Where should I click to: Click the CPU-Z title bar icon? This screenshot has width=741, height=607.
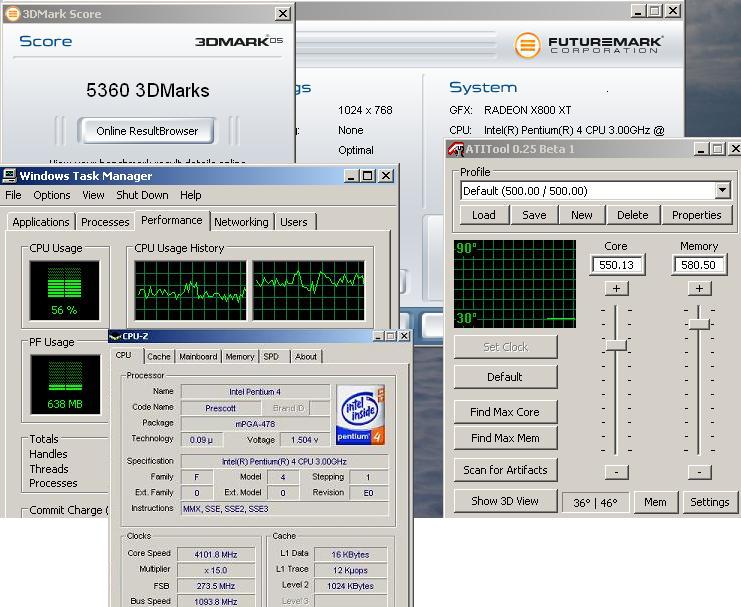coord(115,336)
